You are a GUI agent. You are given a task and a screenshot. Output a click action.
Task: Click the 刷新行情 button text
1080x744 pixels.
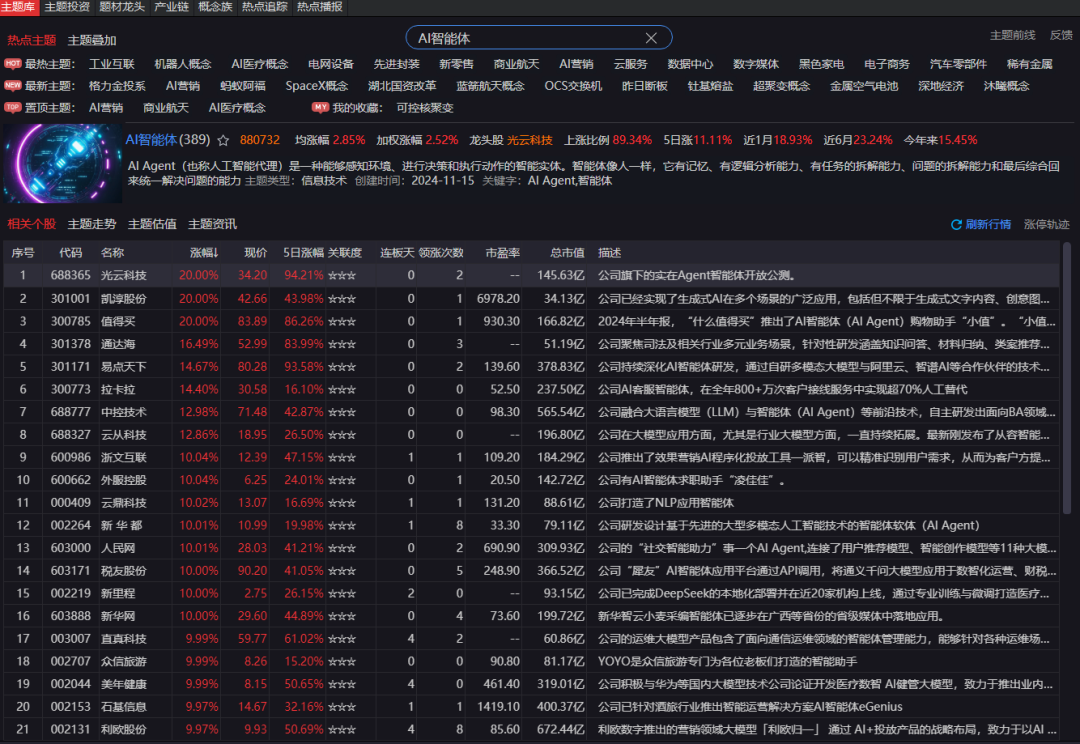click(988, 225)
